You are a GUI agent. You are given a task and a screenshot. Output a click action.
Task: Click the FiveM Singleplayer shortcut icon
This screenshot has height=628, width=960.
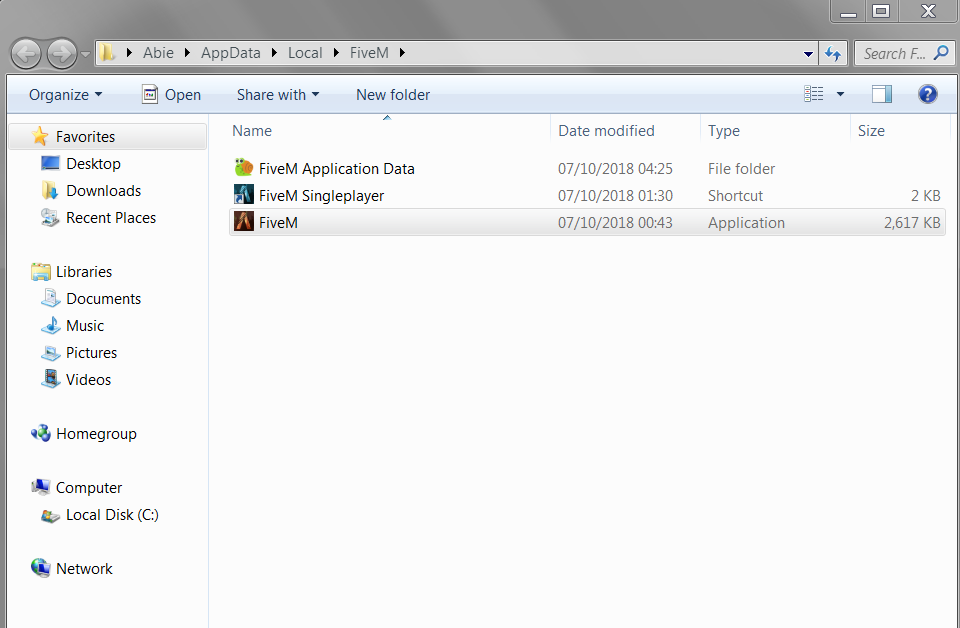coord(244,195)
